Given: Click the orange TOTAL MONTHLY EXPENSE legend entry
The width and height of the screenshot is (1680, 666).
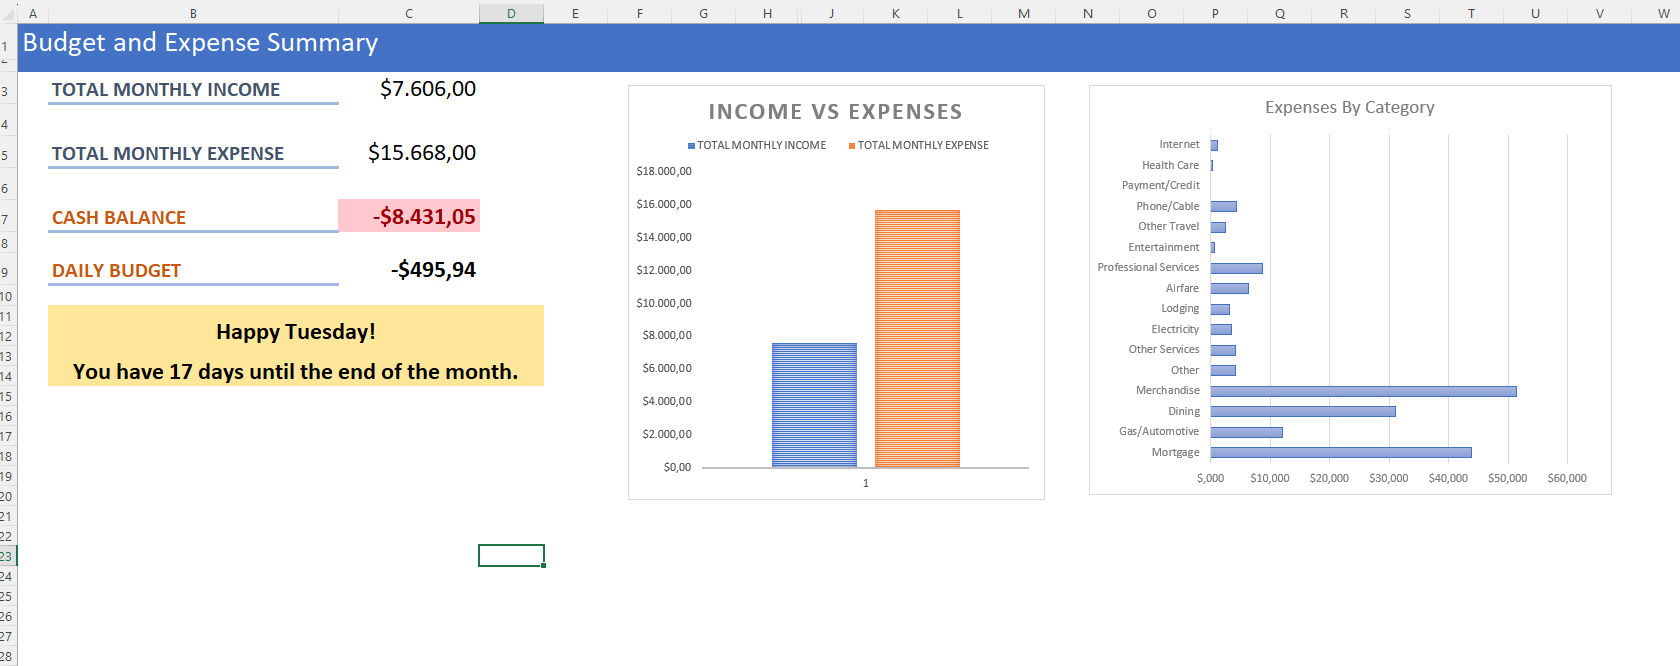Looking at the screenshot, I should click(922, 145).
